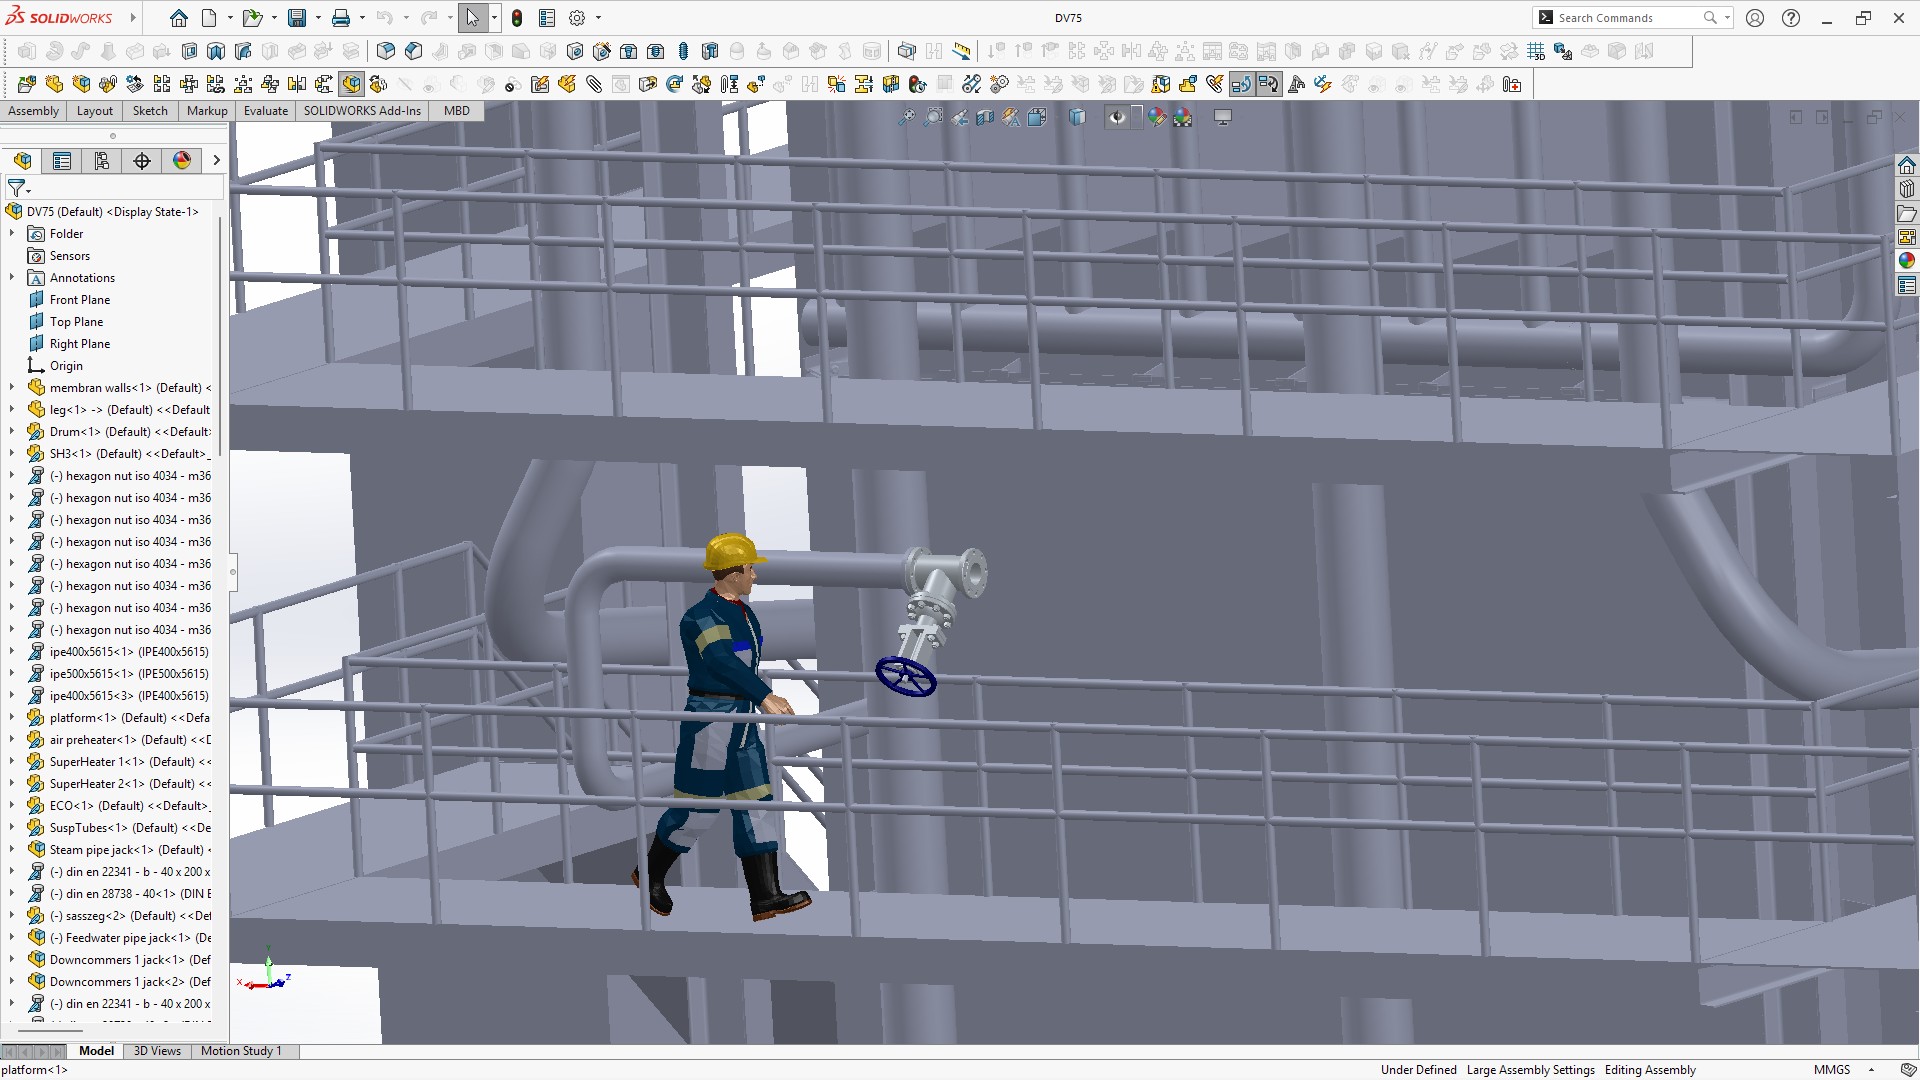This screenshot has width=1920, height=1080.
Task: Expand the manager pane tabs chevron
Action: [216, 161]
